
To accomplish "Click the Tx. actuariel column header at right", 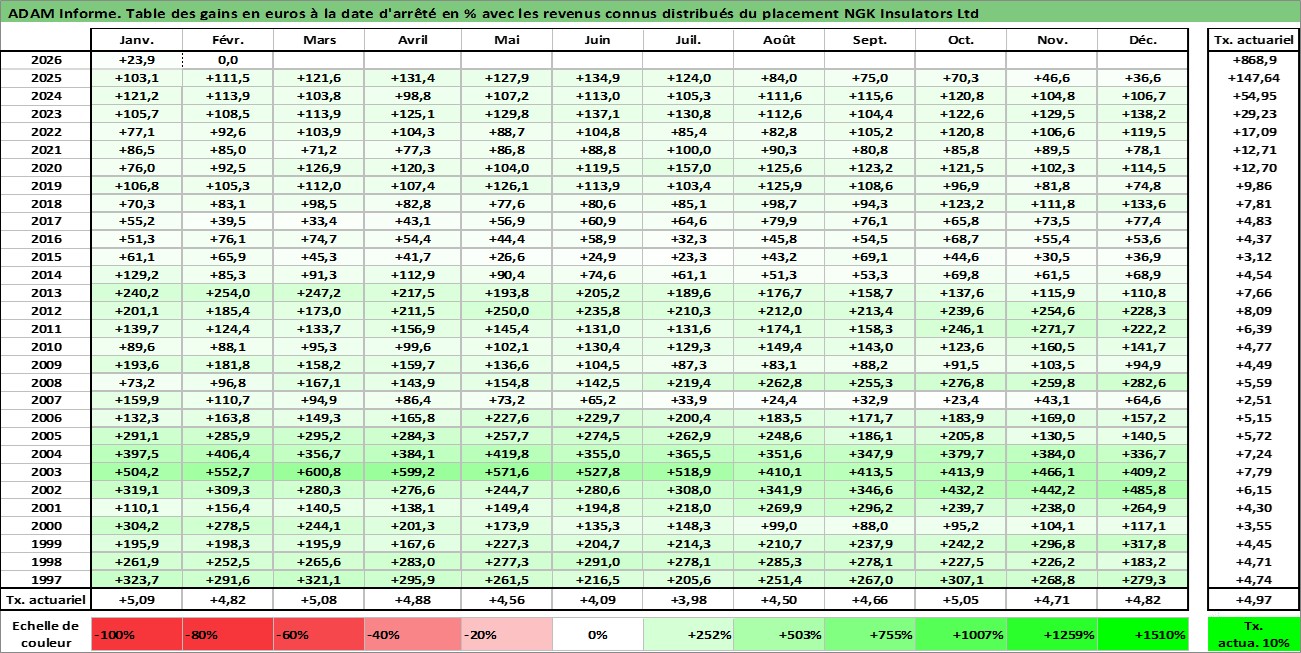I will (x=1253, y=40).
